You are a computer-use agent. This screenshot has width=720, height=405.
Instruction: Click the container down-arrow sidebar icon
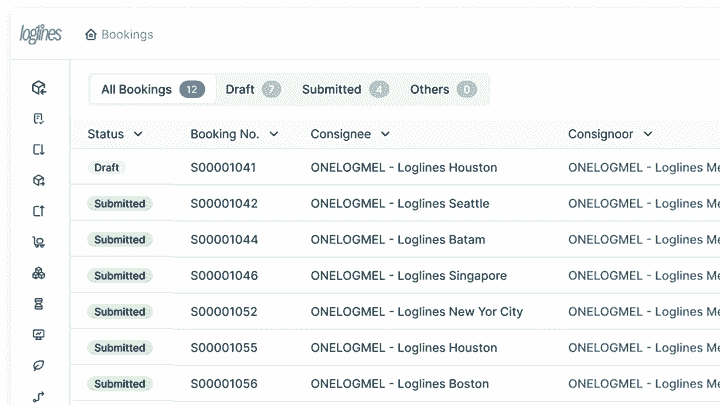click(x=39, y=150)
